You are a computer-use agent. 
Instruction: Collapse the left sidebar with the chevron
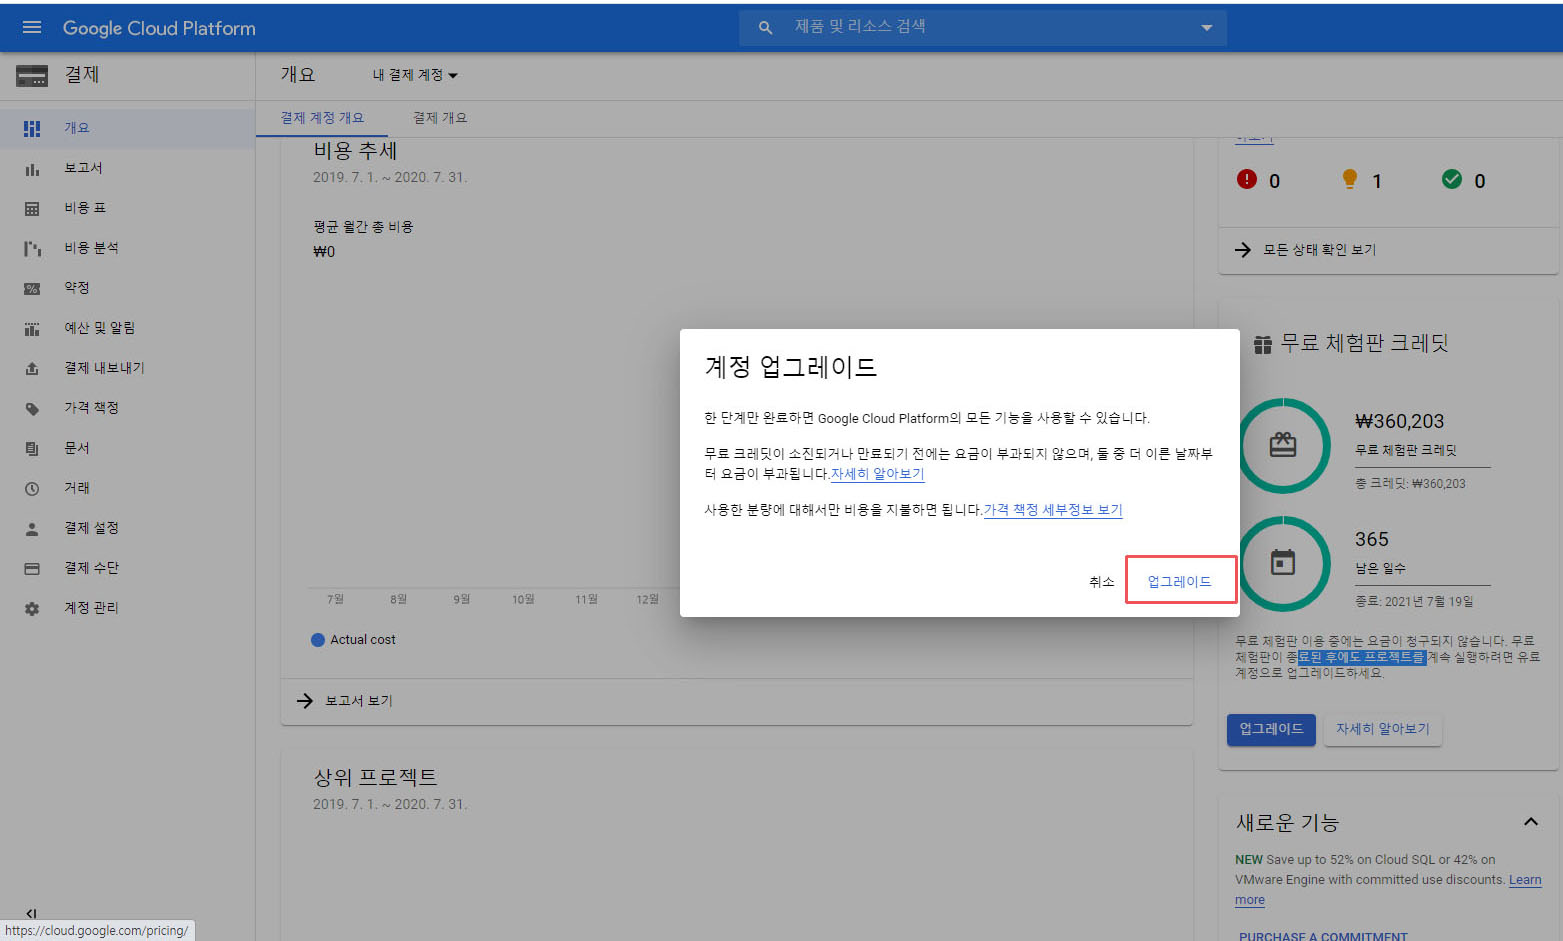tap(31, 913)
